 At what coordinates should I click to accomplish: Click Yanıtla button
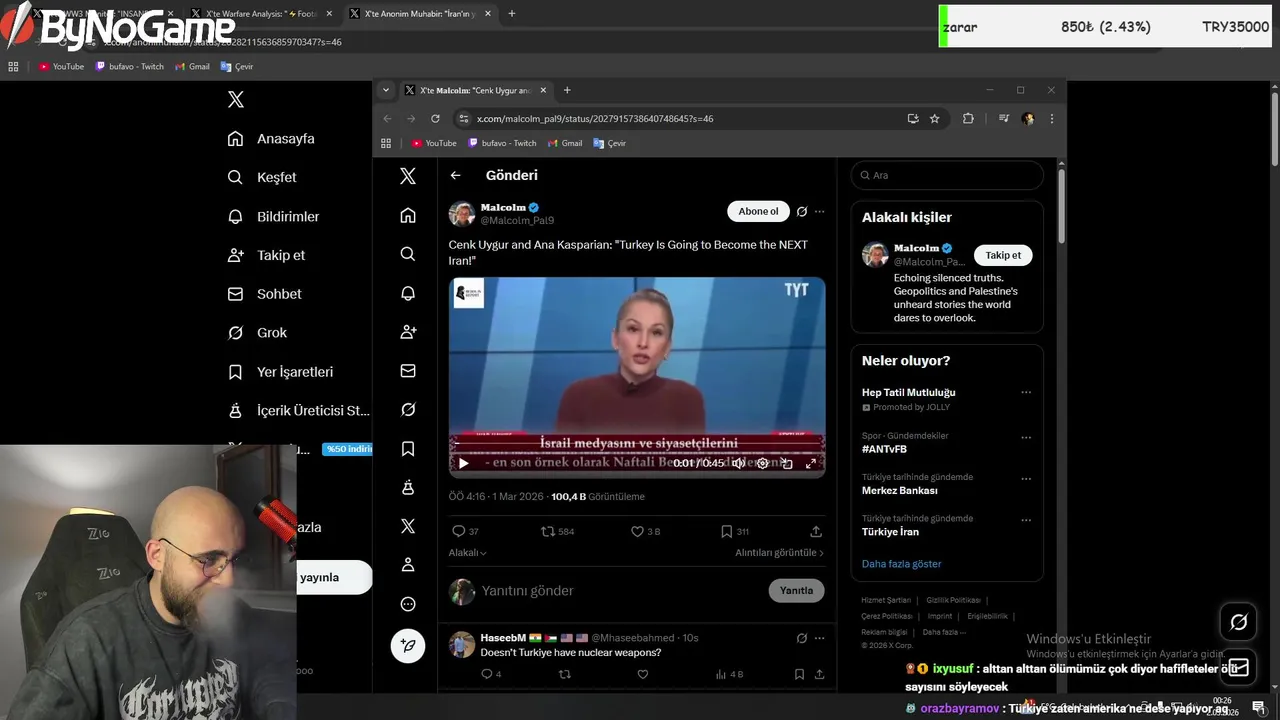click(x=796, y=590)
